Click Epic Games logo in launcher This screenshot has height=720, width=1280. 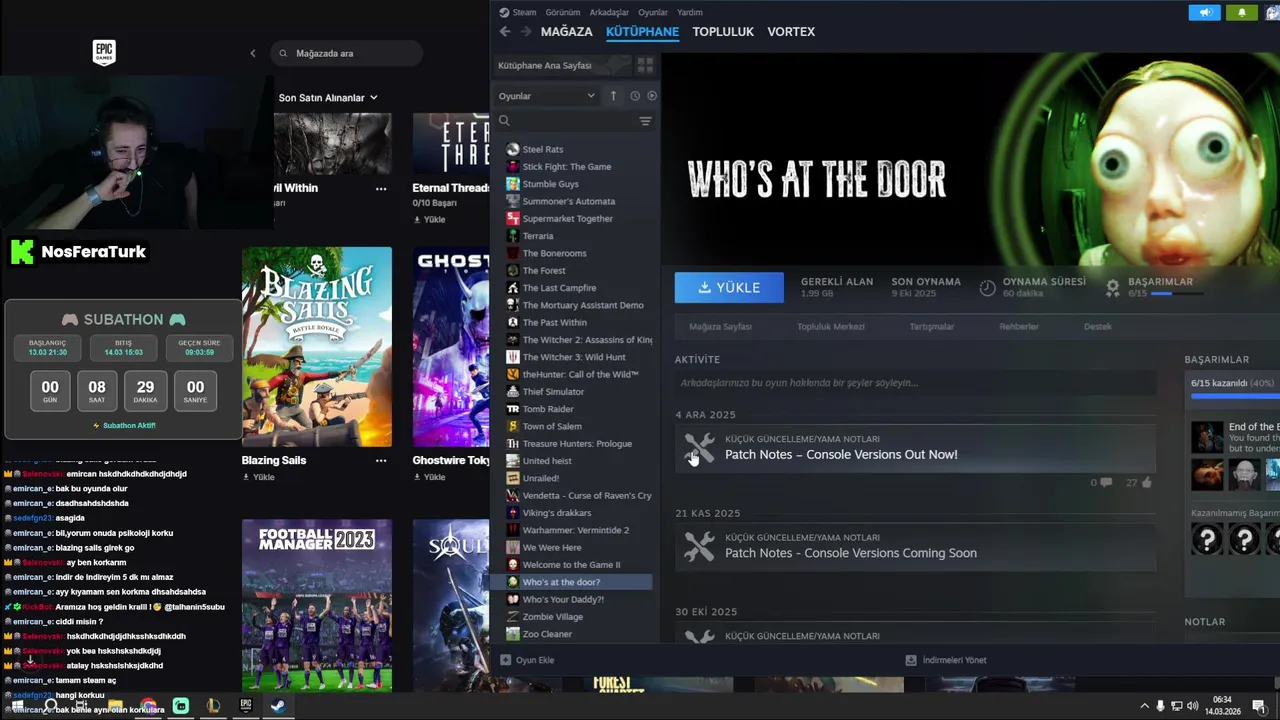tap(104, 53)
